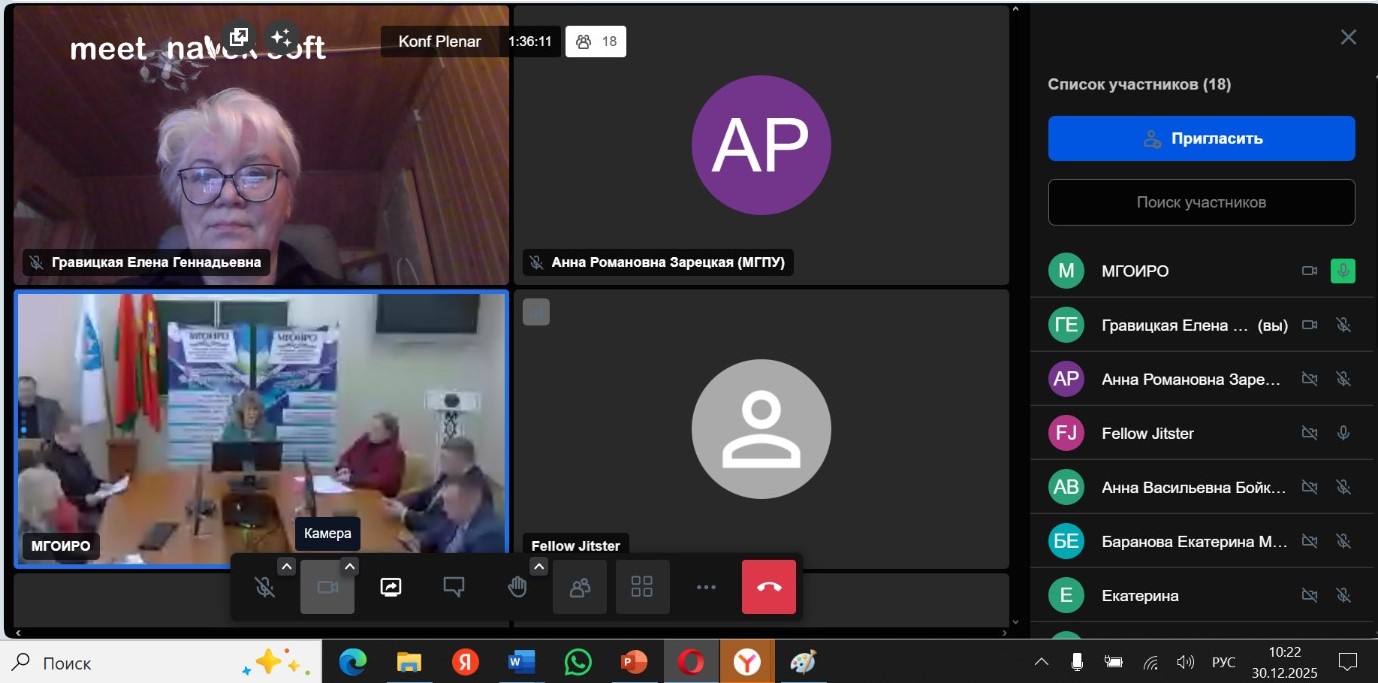Open the chat panel icon
Image resolution: width=1378 pixels, height=683 pixels.
point(453,587)
